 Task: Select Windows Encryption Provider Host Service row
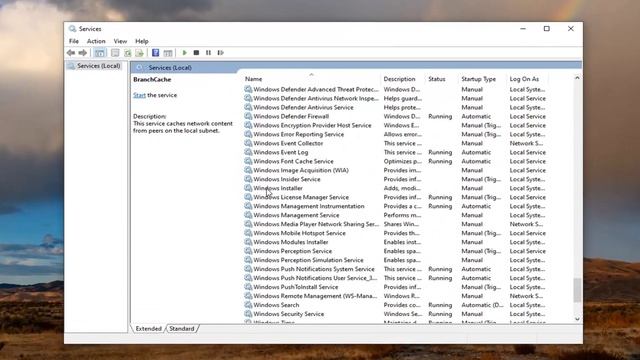395,125
